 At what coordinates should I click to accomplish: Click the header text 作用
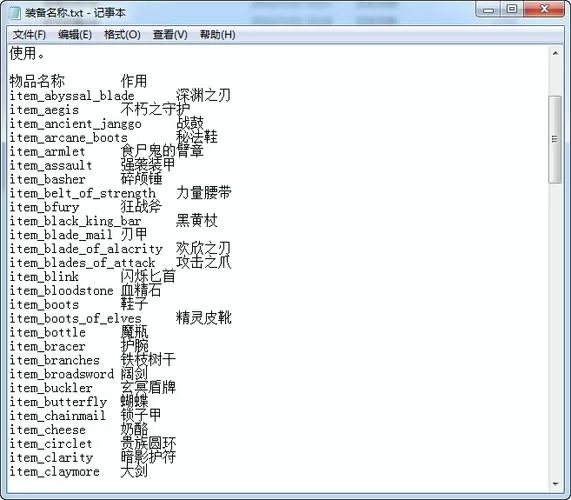(134, 81)
